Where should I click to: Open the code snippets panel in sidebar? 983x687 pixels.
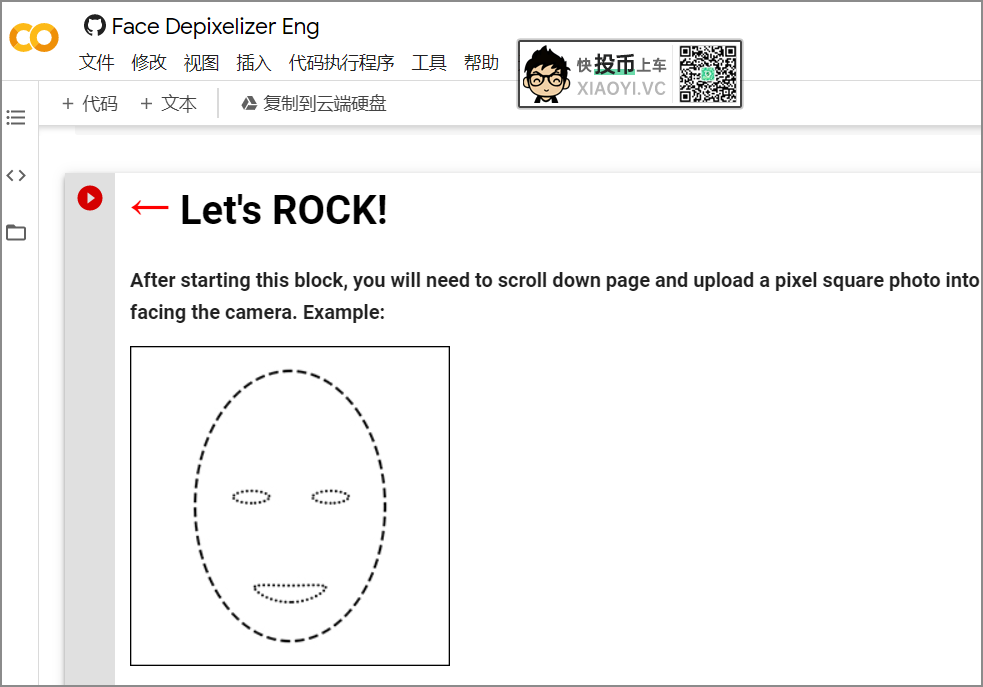point(16,176)
